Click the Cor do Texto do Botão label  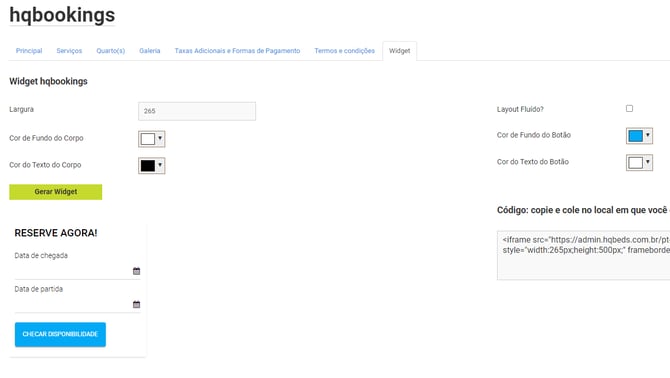pyautogui.click(x=533, y=162)
